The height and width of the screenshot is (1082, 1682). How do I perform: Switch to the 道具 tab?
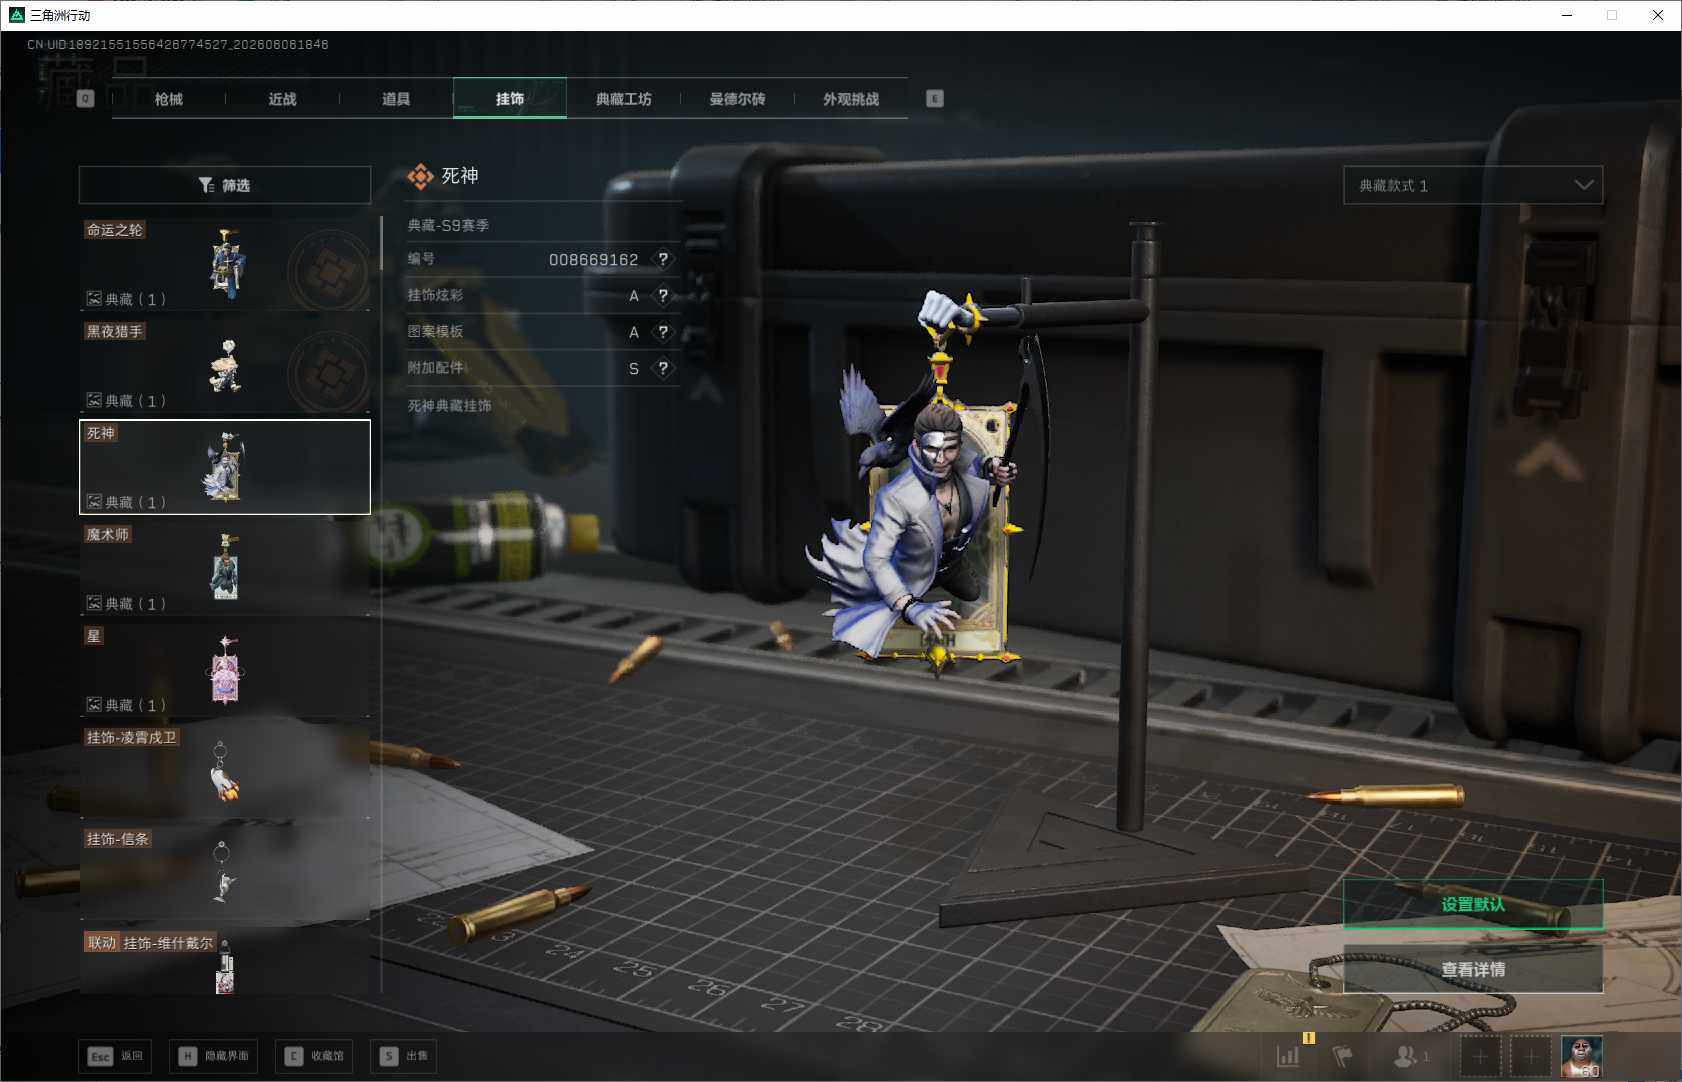[x=396, y=99]
